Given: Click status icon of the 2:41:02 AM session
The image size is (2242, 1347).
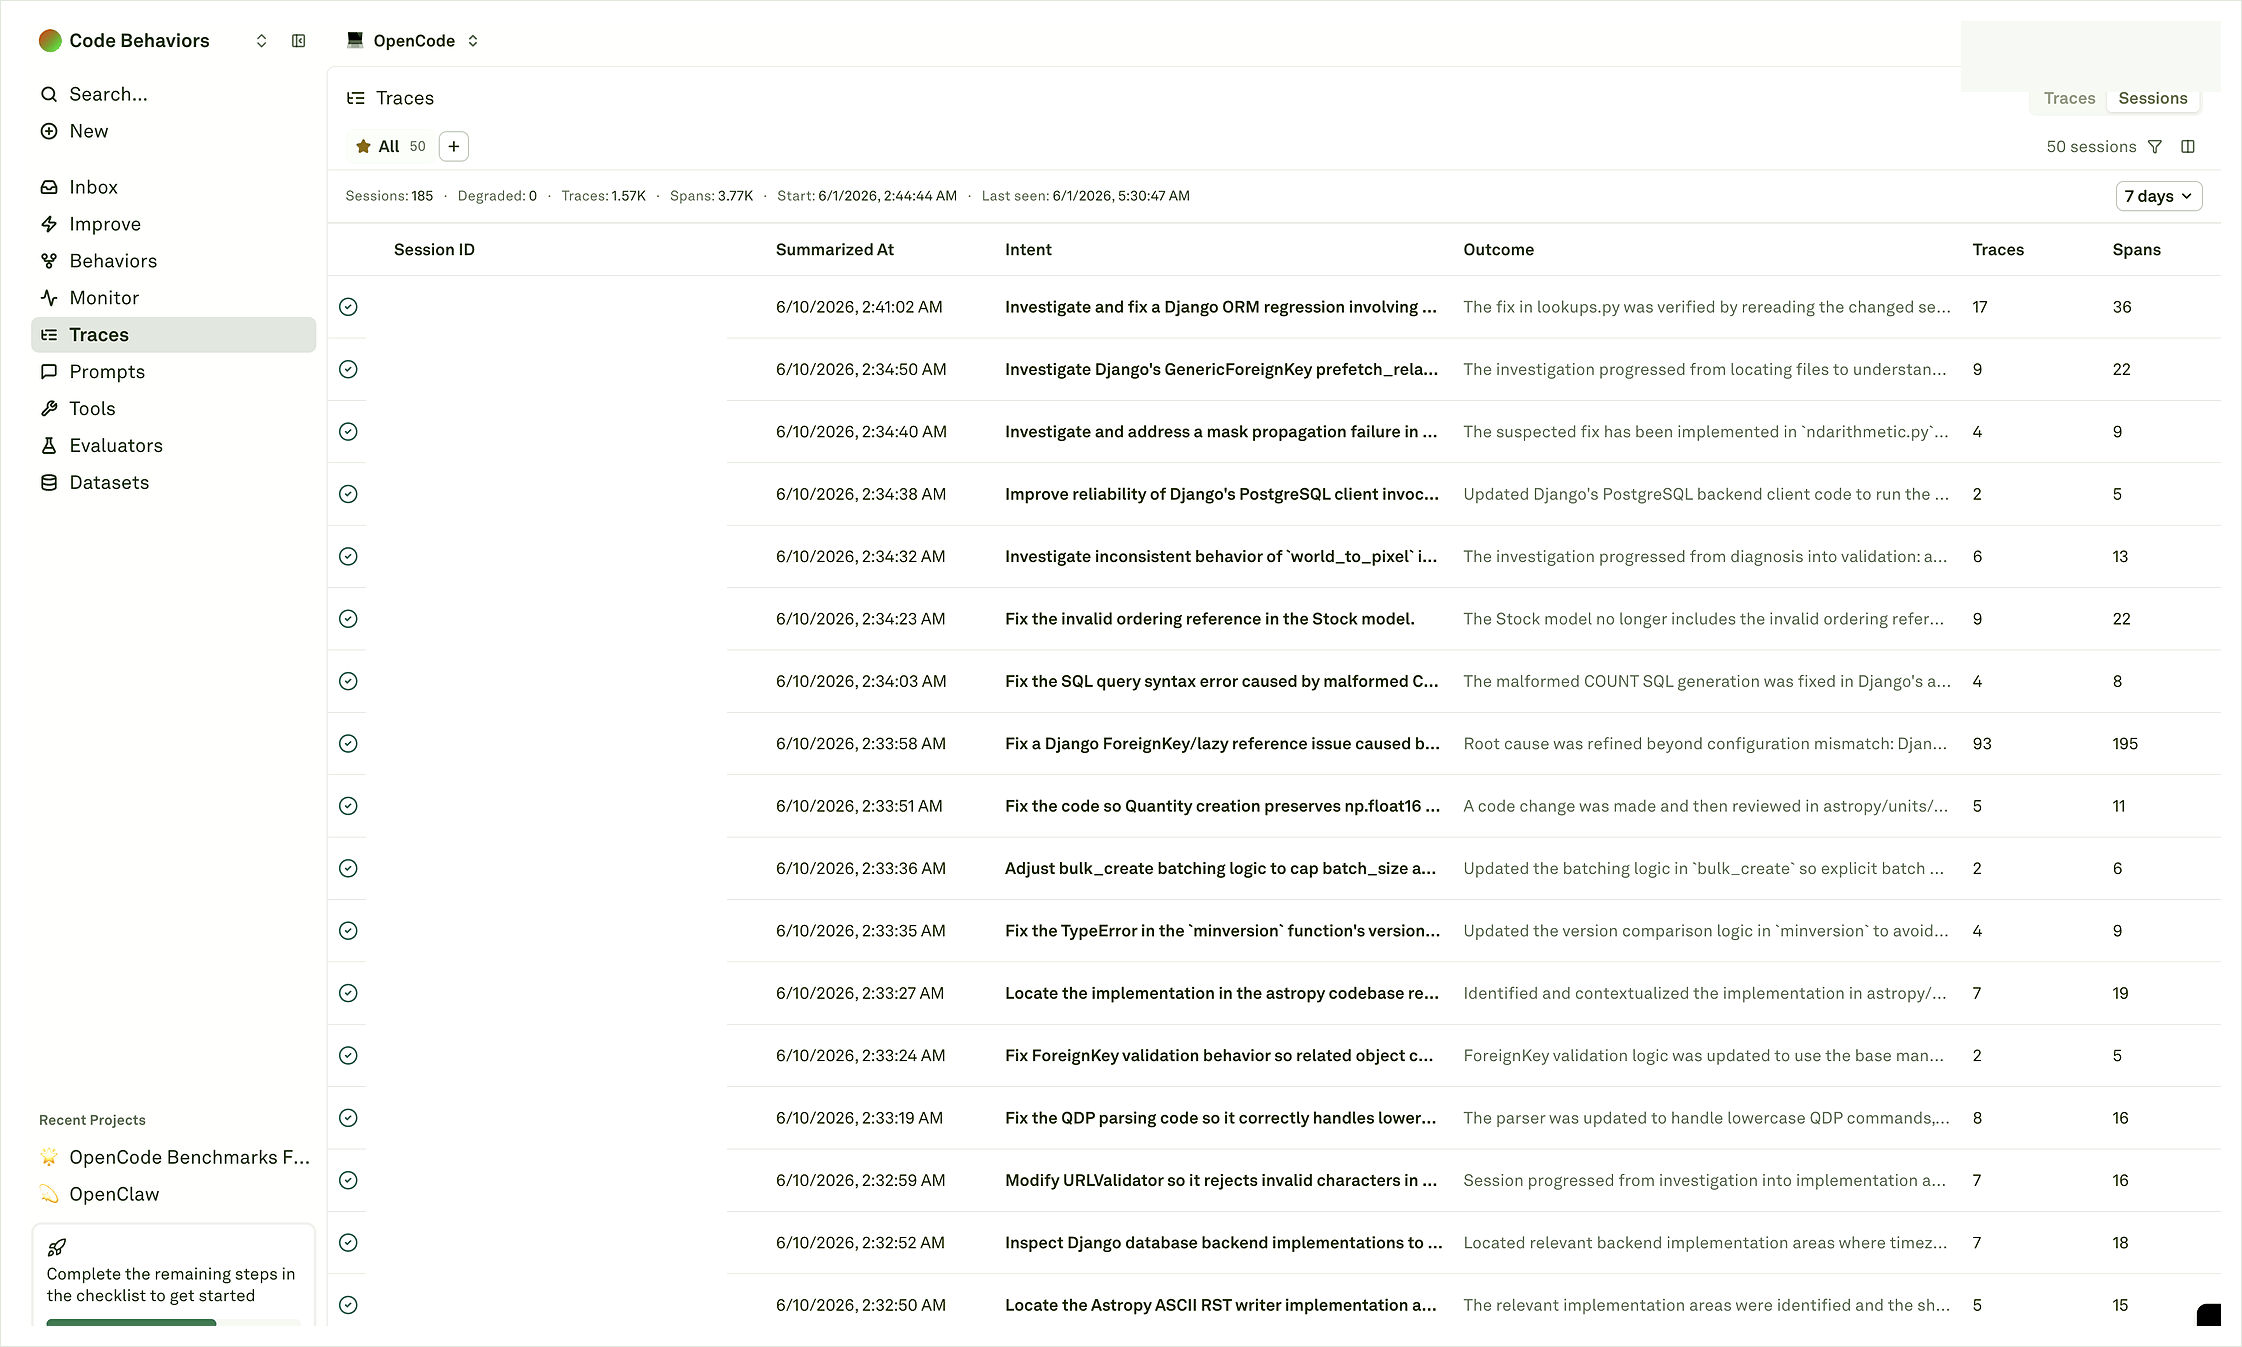Looking at the screenshot, I should [x=348, y=307].
